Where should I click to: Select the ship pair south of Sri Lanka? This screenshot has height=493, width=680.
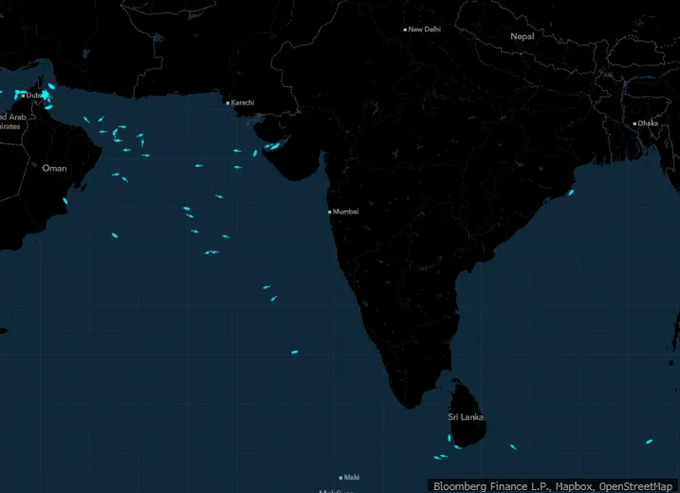(x=440, y=457)
